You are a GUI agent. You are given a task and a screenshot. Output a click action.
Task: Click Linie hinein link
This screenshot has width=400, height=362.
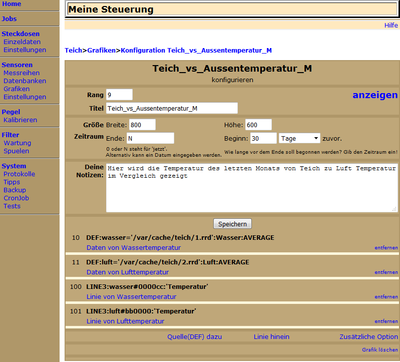point(271,337)
